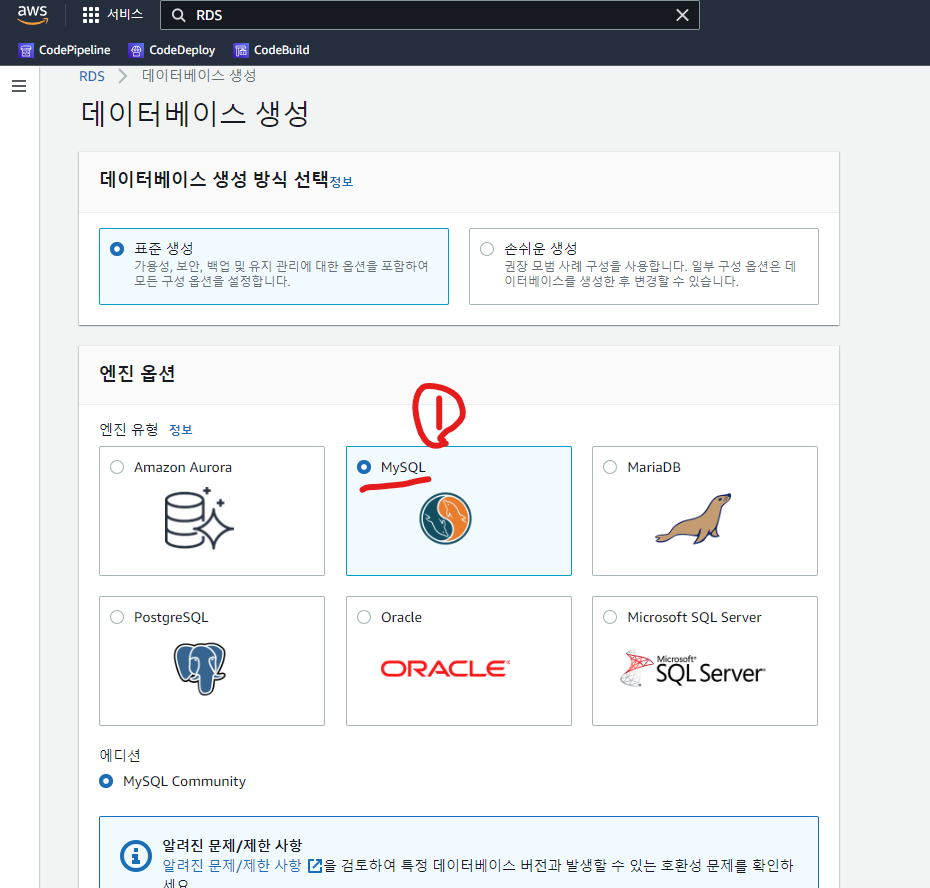This screenshot has width=930, height=888.
Task: Click the 데이터베이스 생성 page title
Action: coord(195,113)
